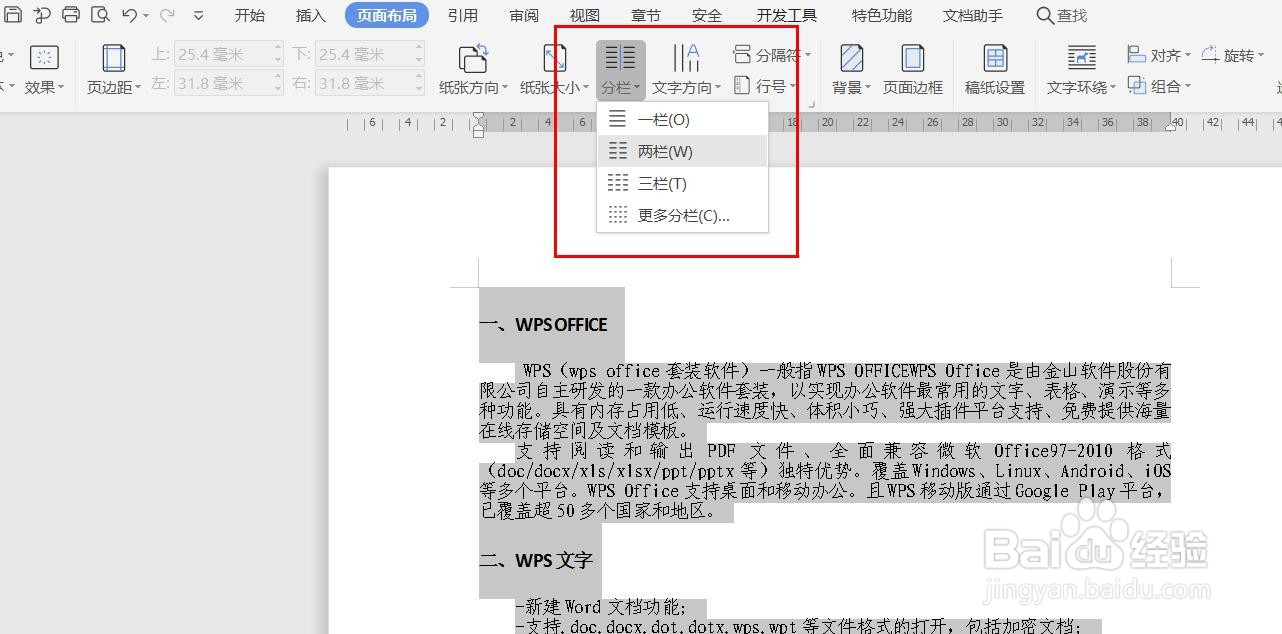
Task: Click the Redo arrow icon
Action: [x=167, y=15]
